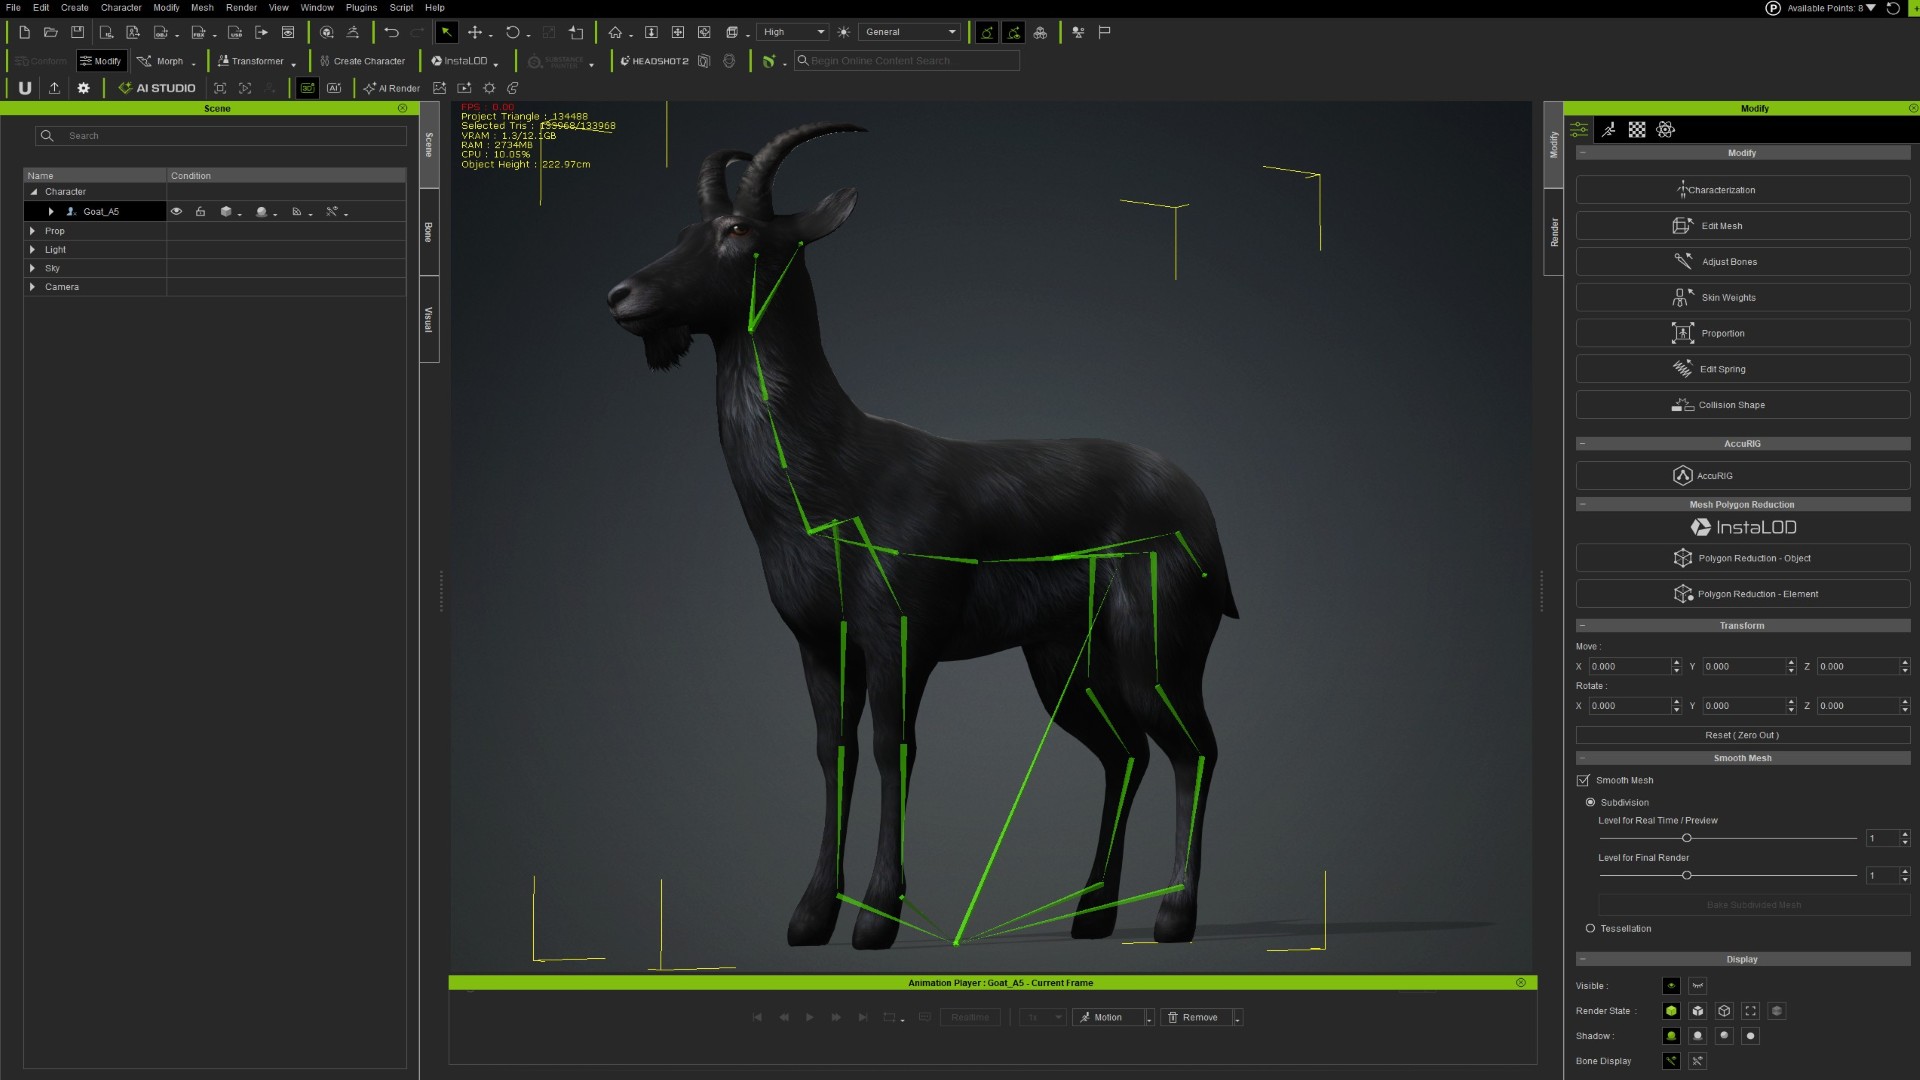This screenshot has height=1080, width=1920.
Task: Click the Undo arrow icon
Action: click(391, 32)
